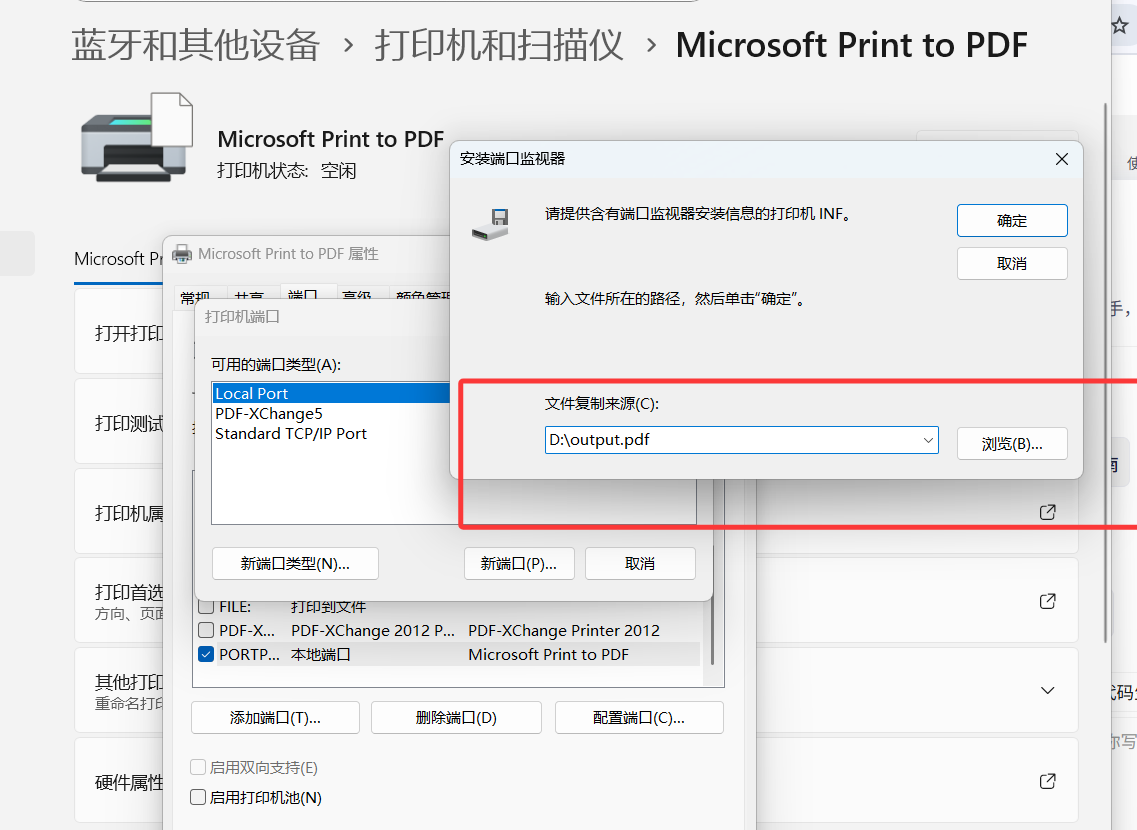Viewport: 1137px width, 830px height.
Task: Close the 安装端口监视器 dialog
Action: [1062, 159]
